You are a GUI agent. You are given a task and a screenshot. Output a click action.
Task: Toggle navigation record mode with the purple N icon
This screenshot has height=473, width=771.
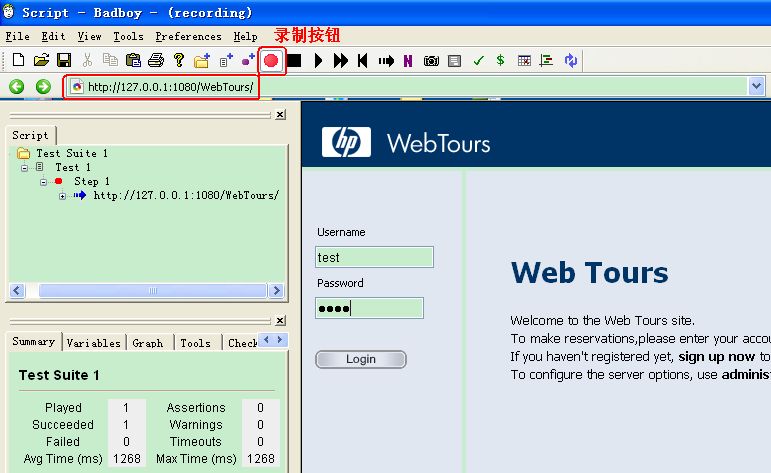408,60
